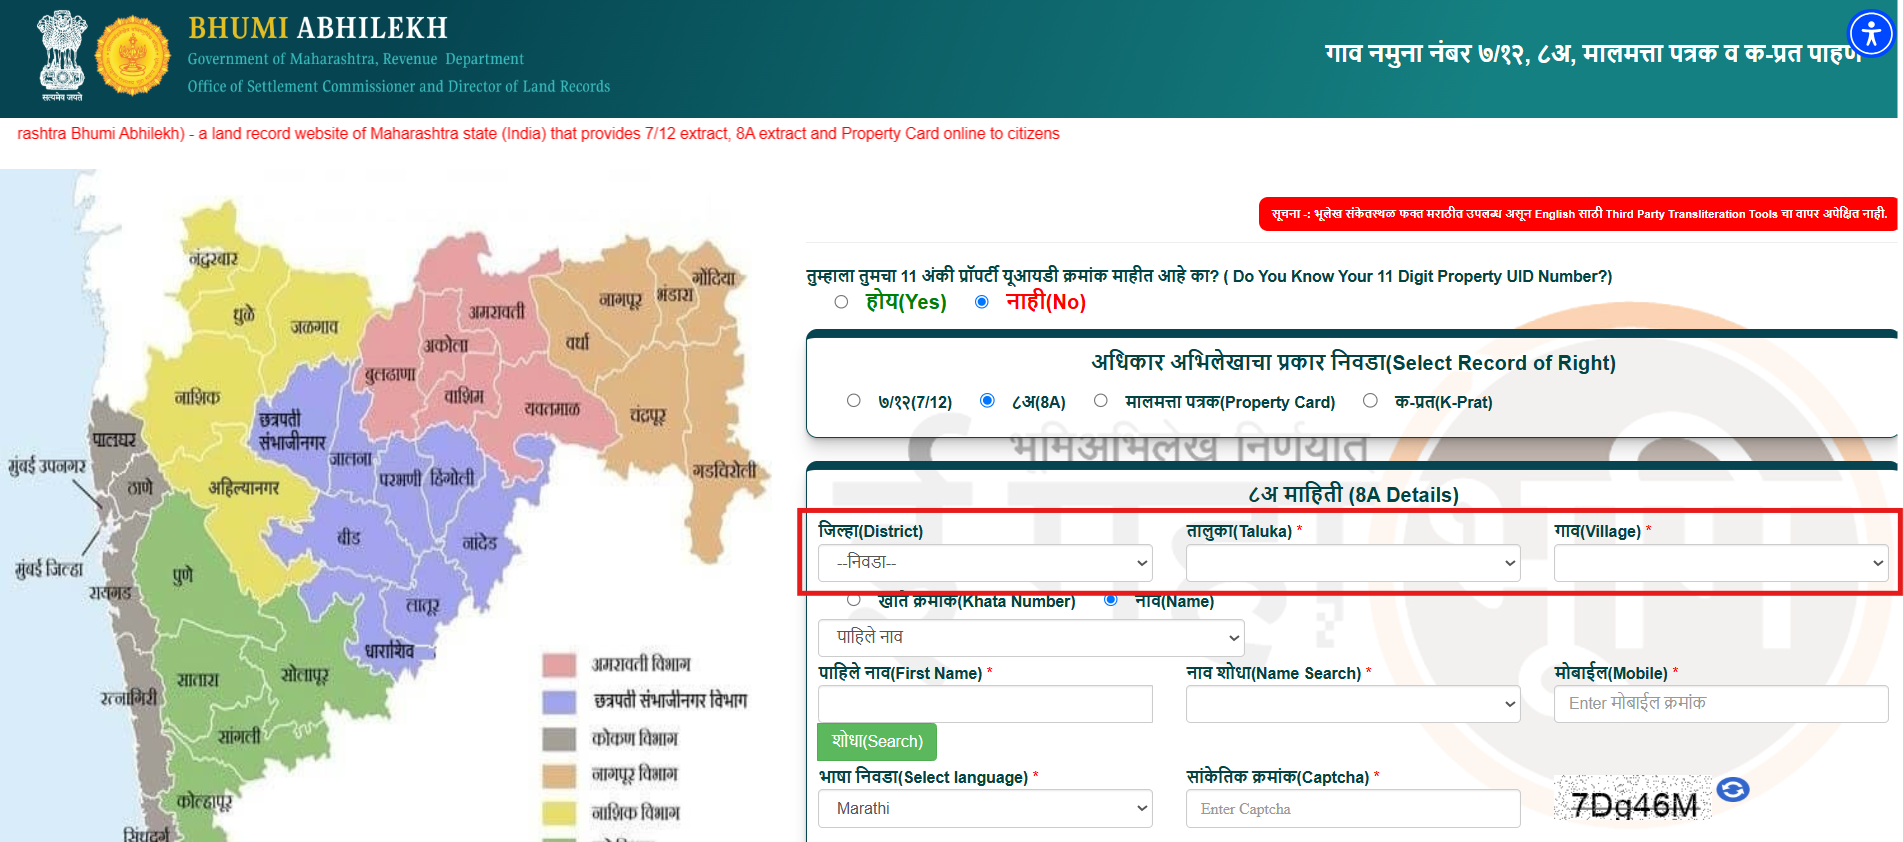Select नागपूर district on the map

point(620,299)
